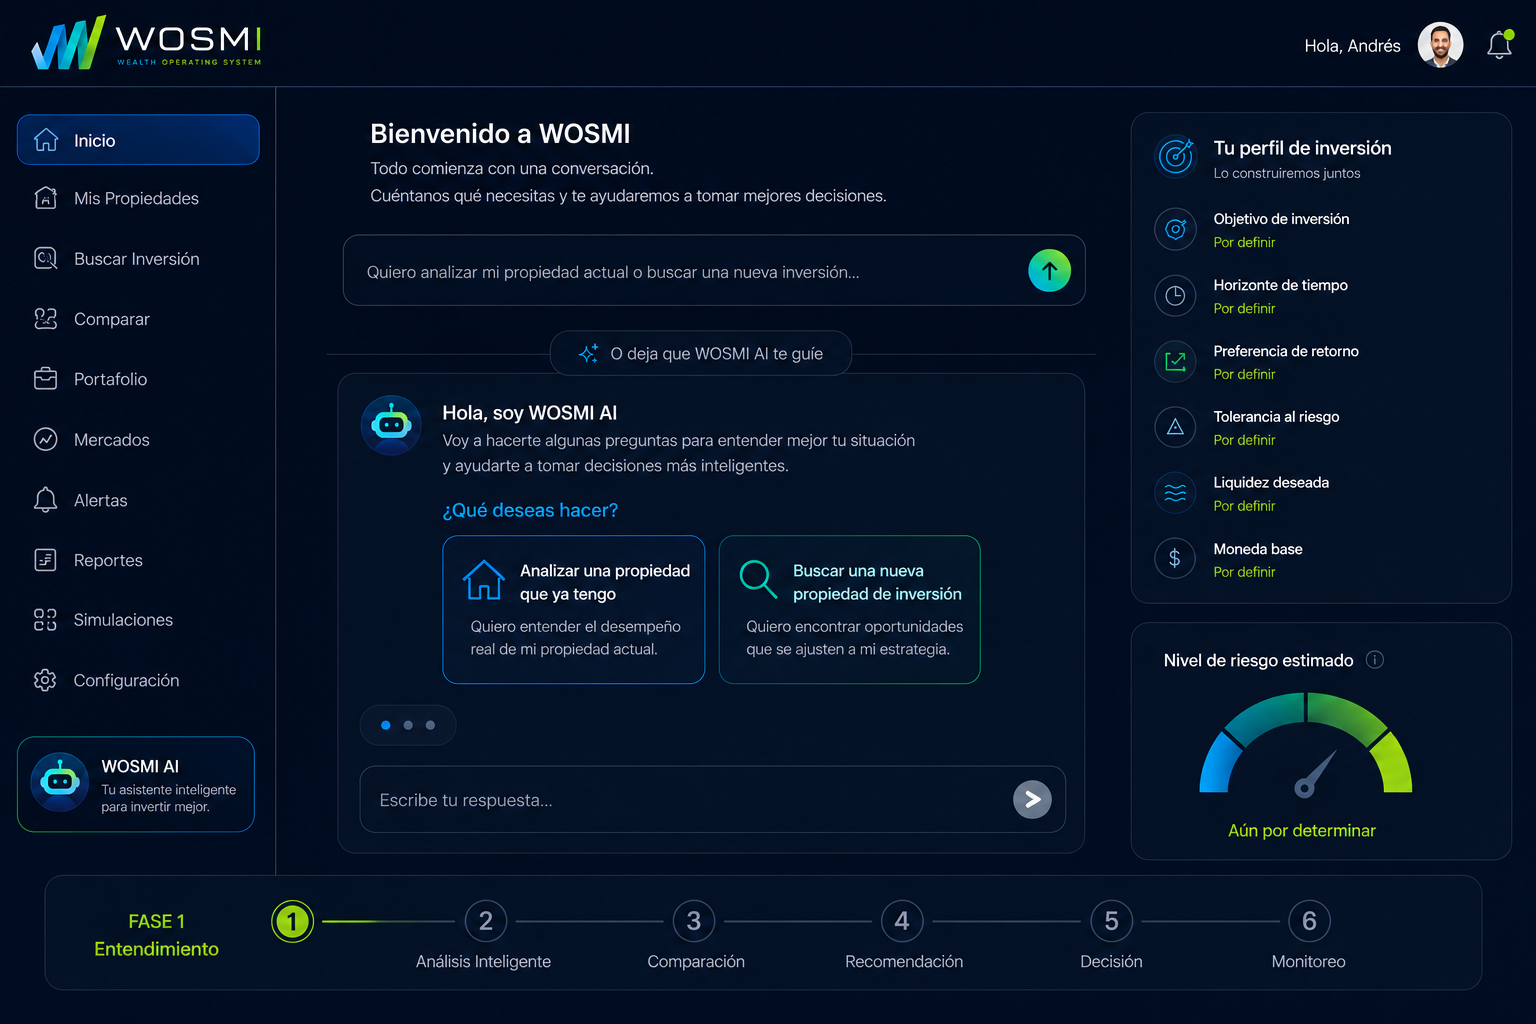Screen dimensions: 1536x1024
Task: Open the WOSMI AI assistant card in sidebar
Action: point(136,784)
